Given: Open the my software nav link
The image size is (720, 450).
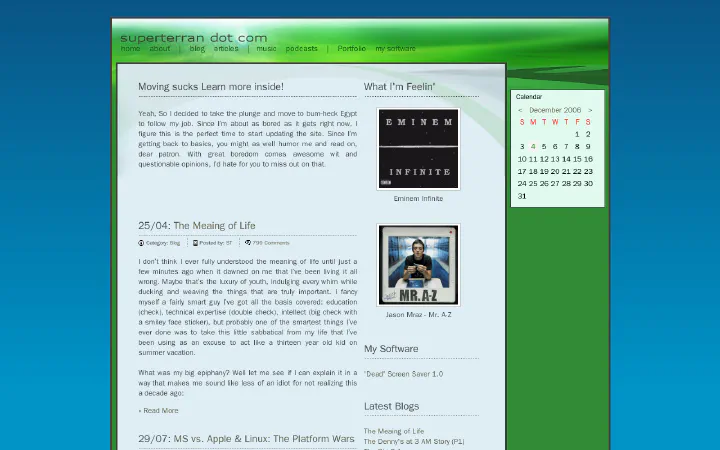Looking at the screenshot, I should pos(395,48).
